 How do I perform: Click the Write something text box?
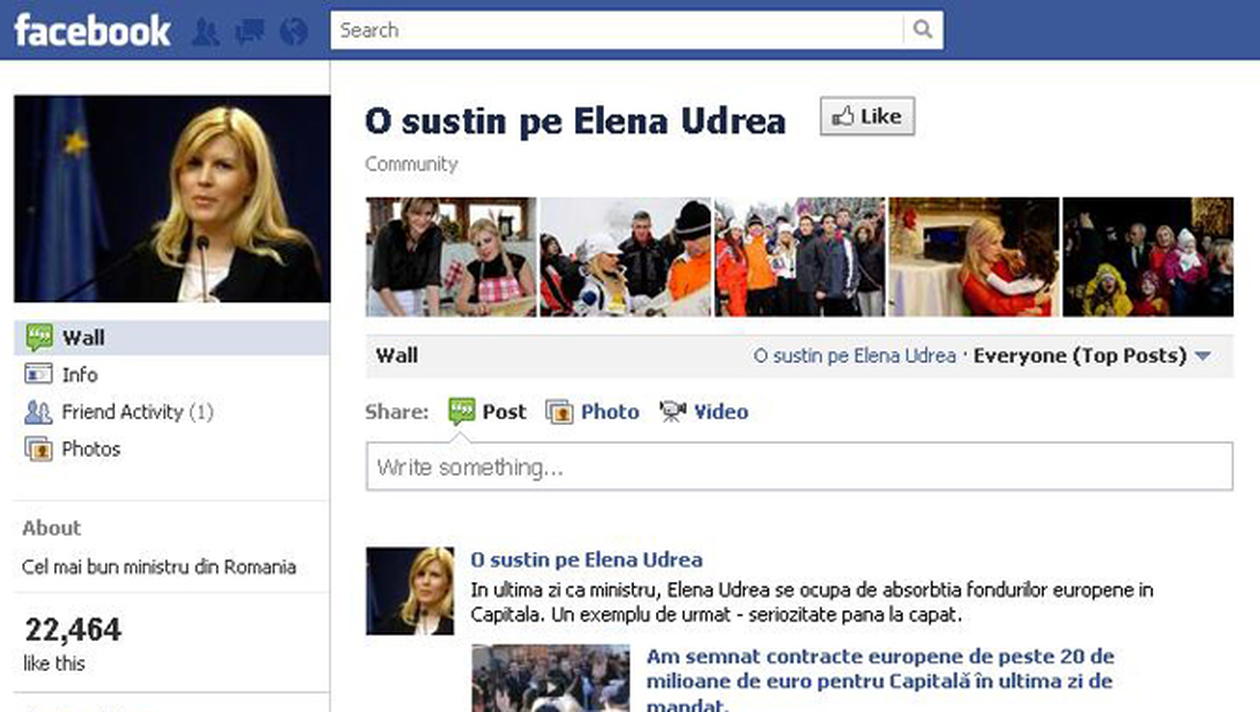pos(798,467)
